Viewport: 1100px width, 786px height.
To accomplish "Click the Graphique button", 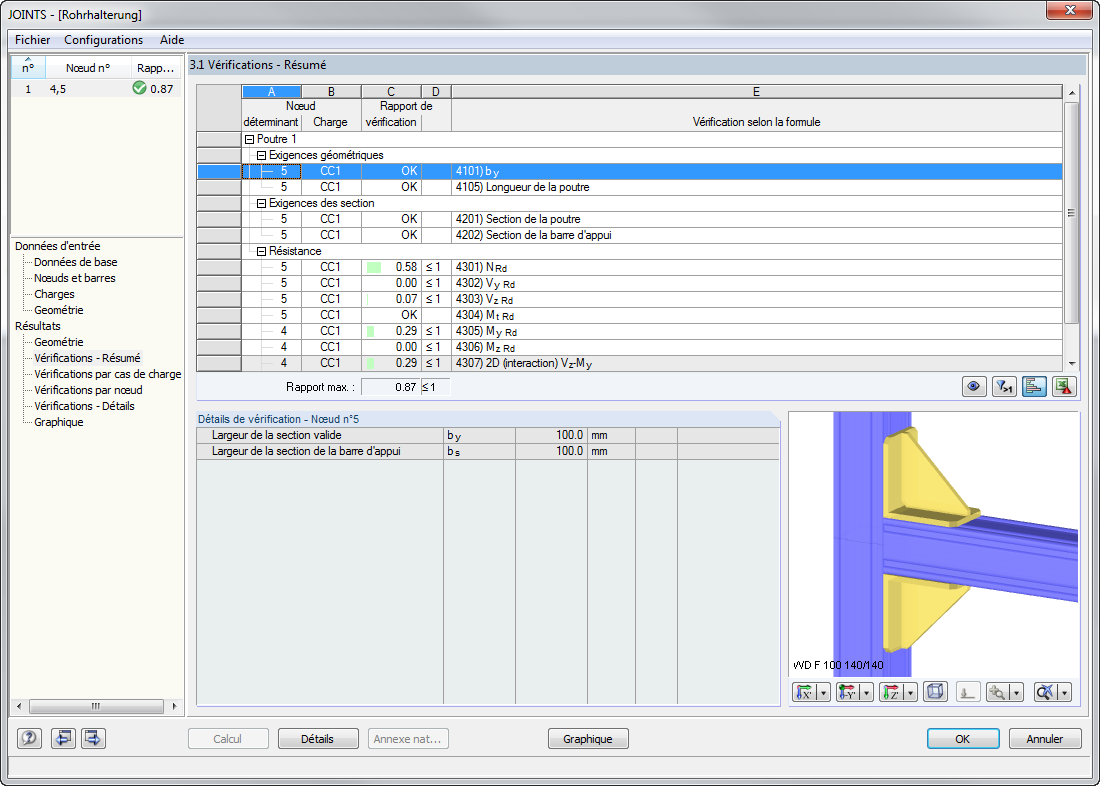I will [588, 738].
